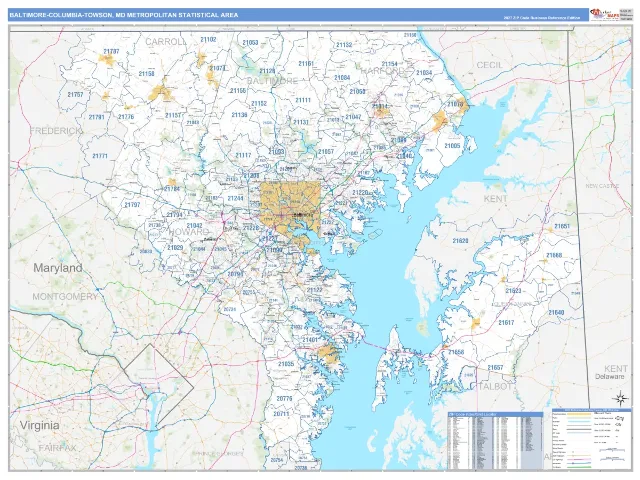Select ZIP code 21047 label

pyautogui.click(x=353, y=117)
